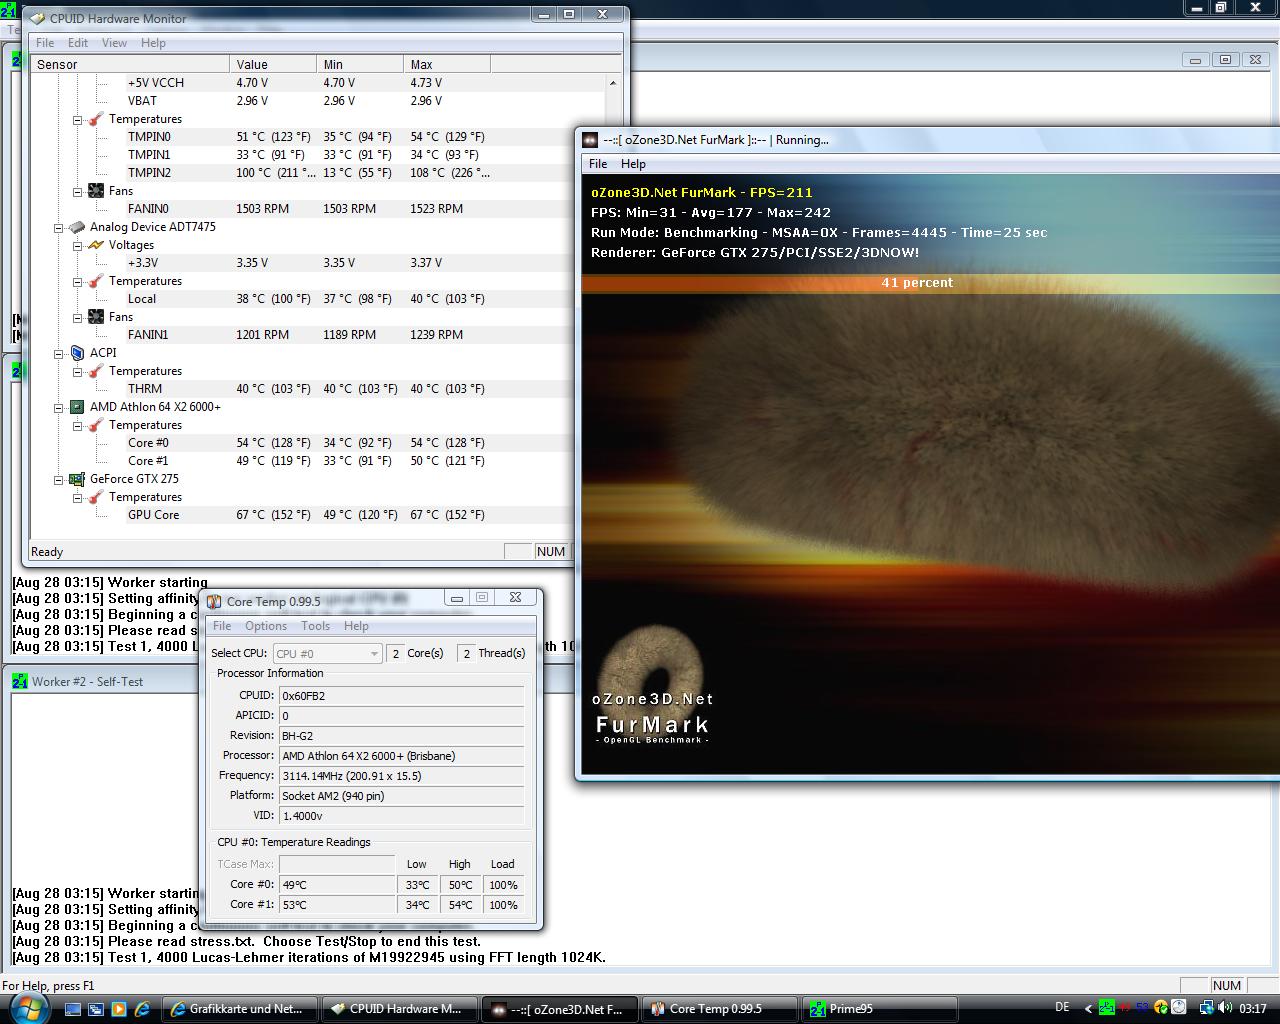This screenshot has width=1280, height=1024.
Task: Click the Value column header
Action: click(x=273, y=64)
